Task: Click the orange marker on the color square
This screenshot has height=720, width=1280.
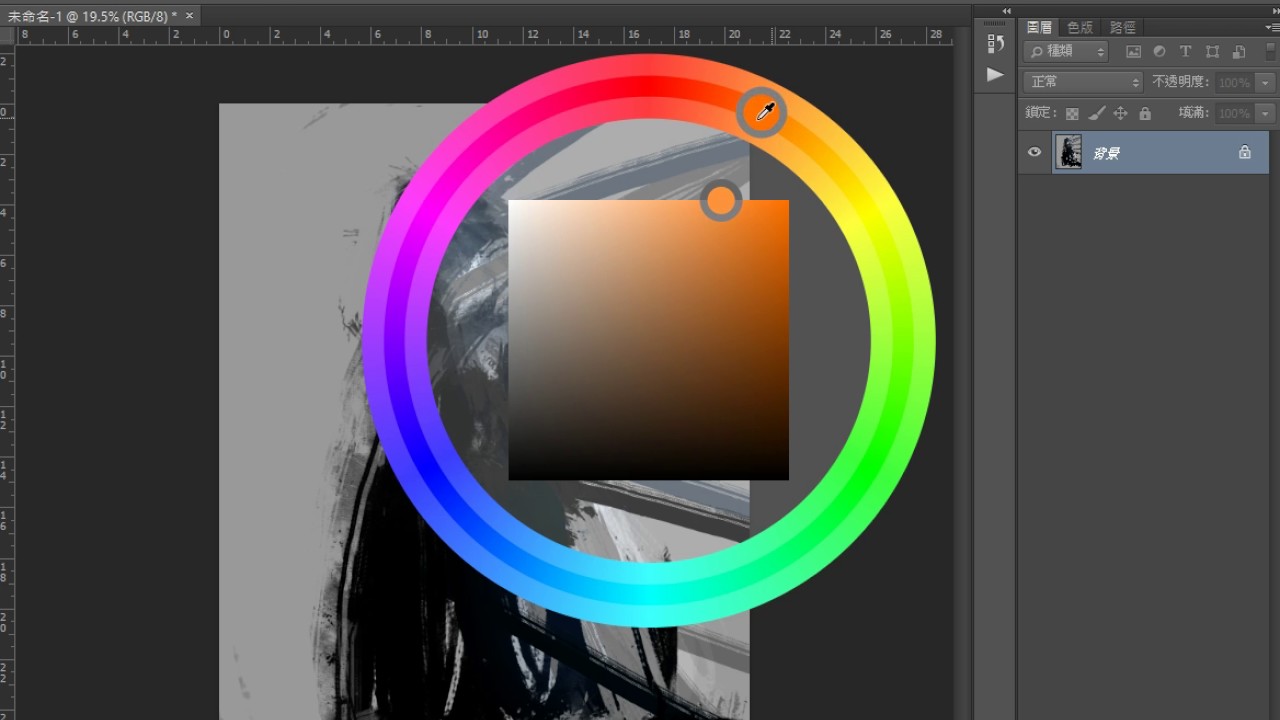Action: [721, 201]
